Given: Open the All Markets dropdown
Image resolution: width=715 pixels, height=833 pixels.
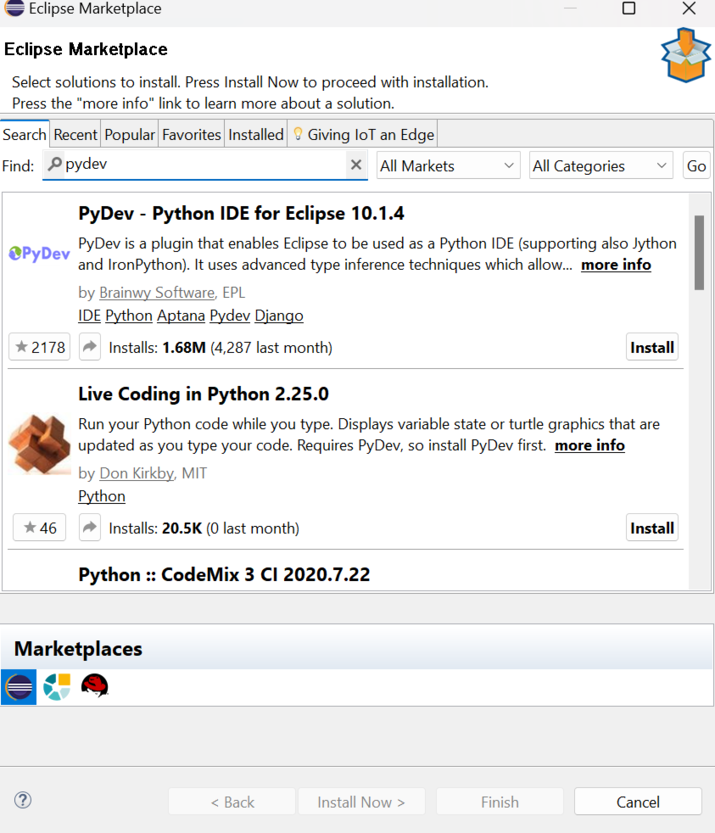Looking at the screenshot, I should click(x=448, y=166).
